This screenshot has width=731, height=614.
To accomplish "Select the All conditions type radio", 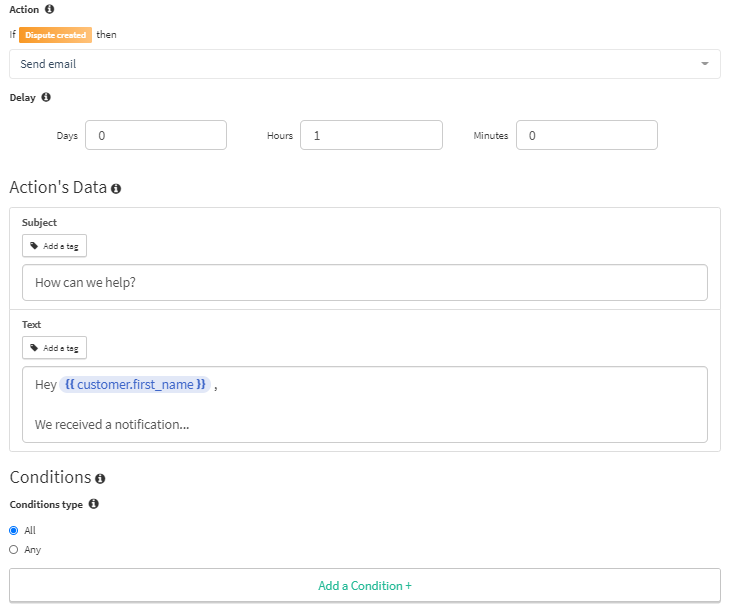I will (14, 531).
